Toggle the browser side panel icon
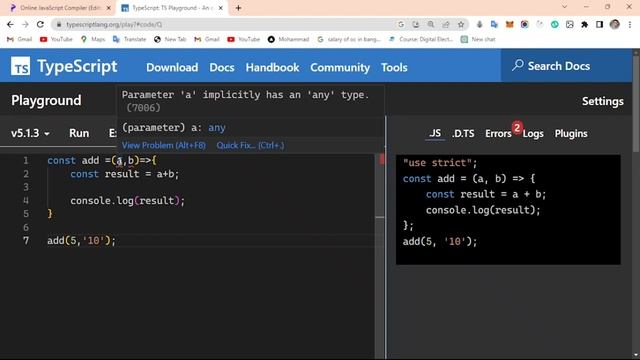 [599, 24]
